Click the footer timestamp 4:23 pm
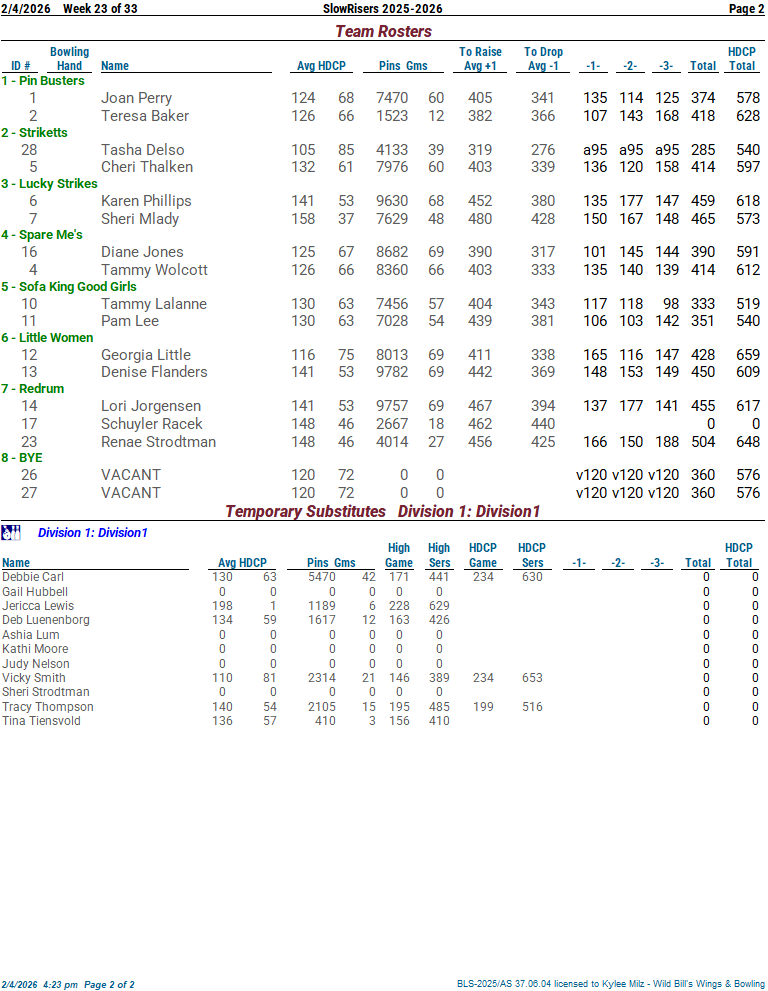This screenshot has height=991, width=768. click(x=60, y=985)
